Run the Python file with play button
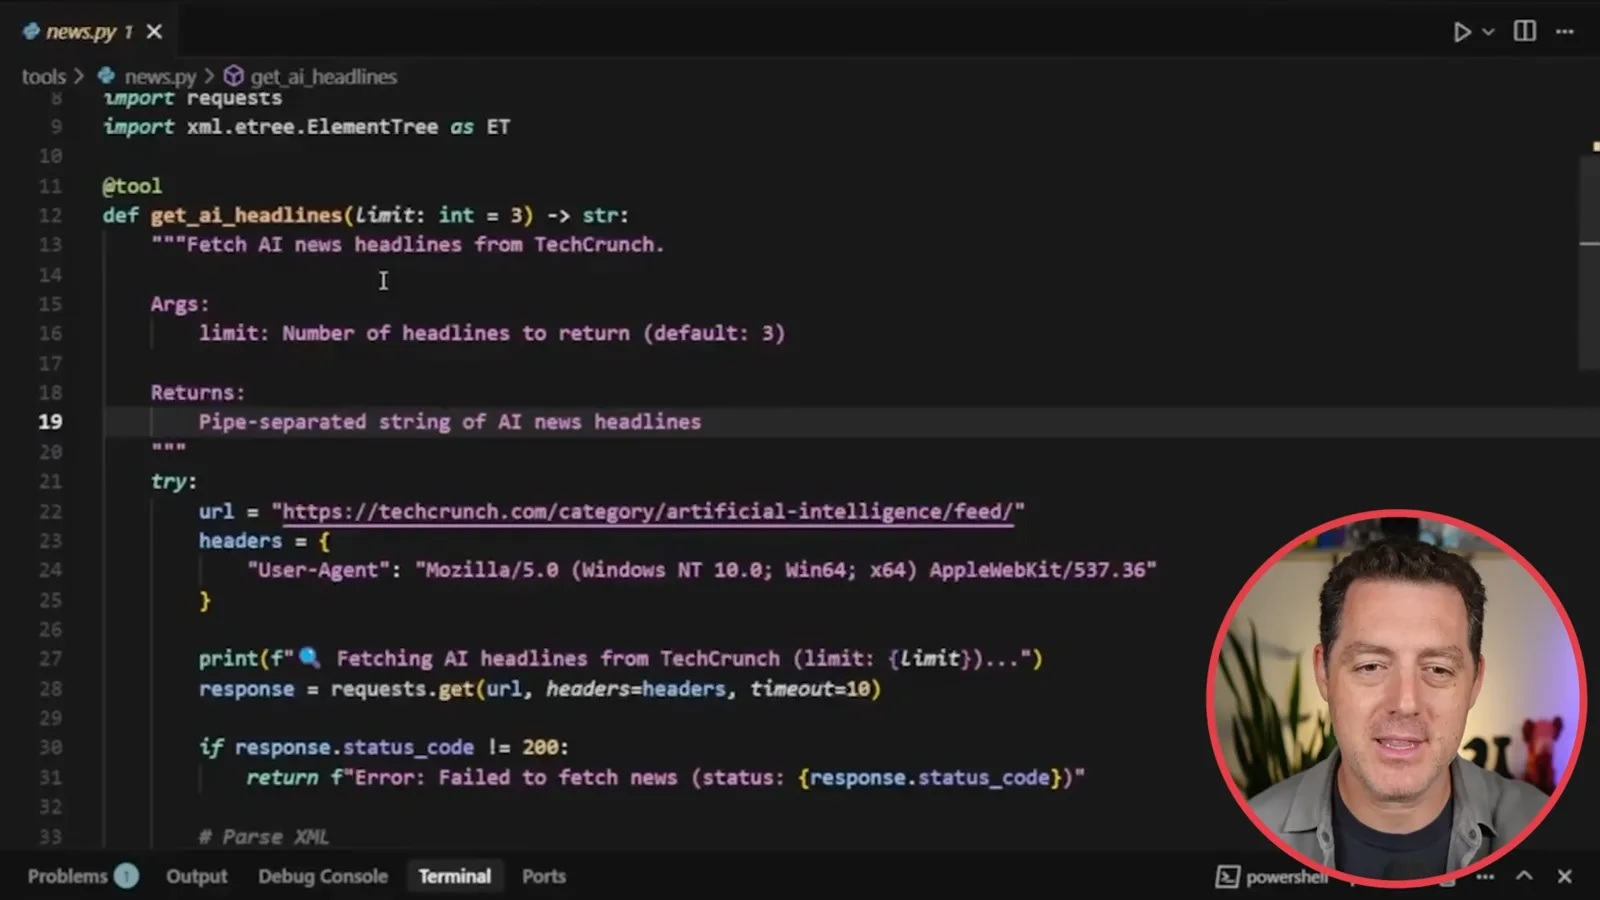The height and width of the screenshot is (900, 1600). point(1462,32)
